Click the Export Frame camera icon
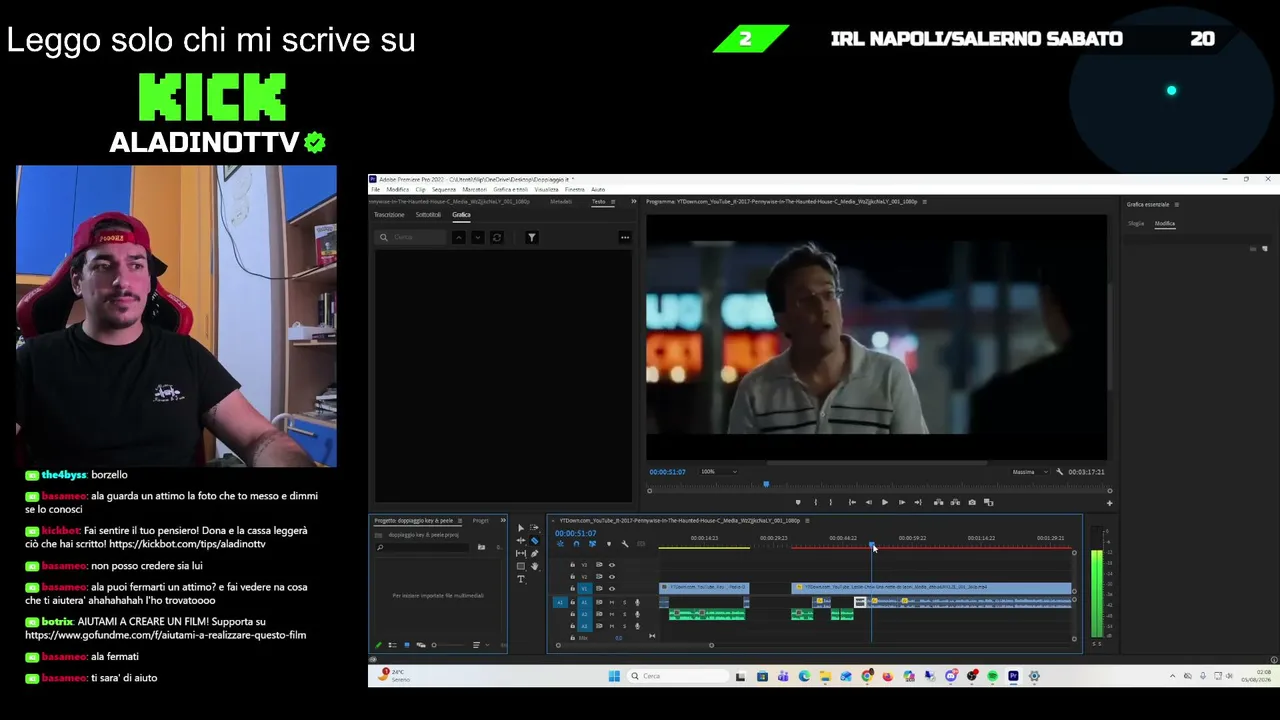The width and height of the screenshot is (1280, 720). (972, 502)
